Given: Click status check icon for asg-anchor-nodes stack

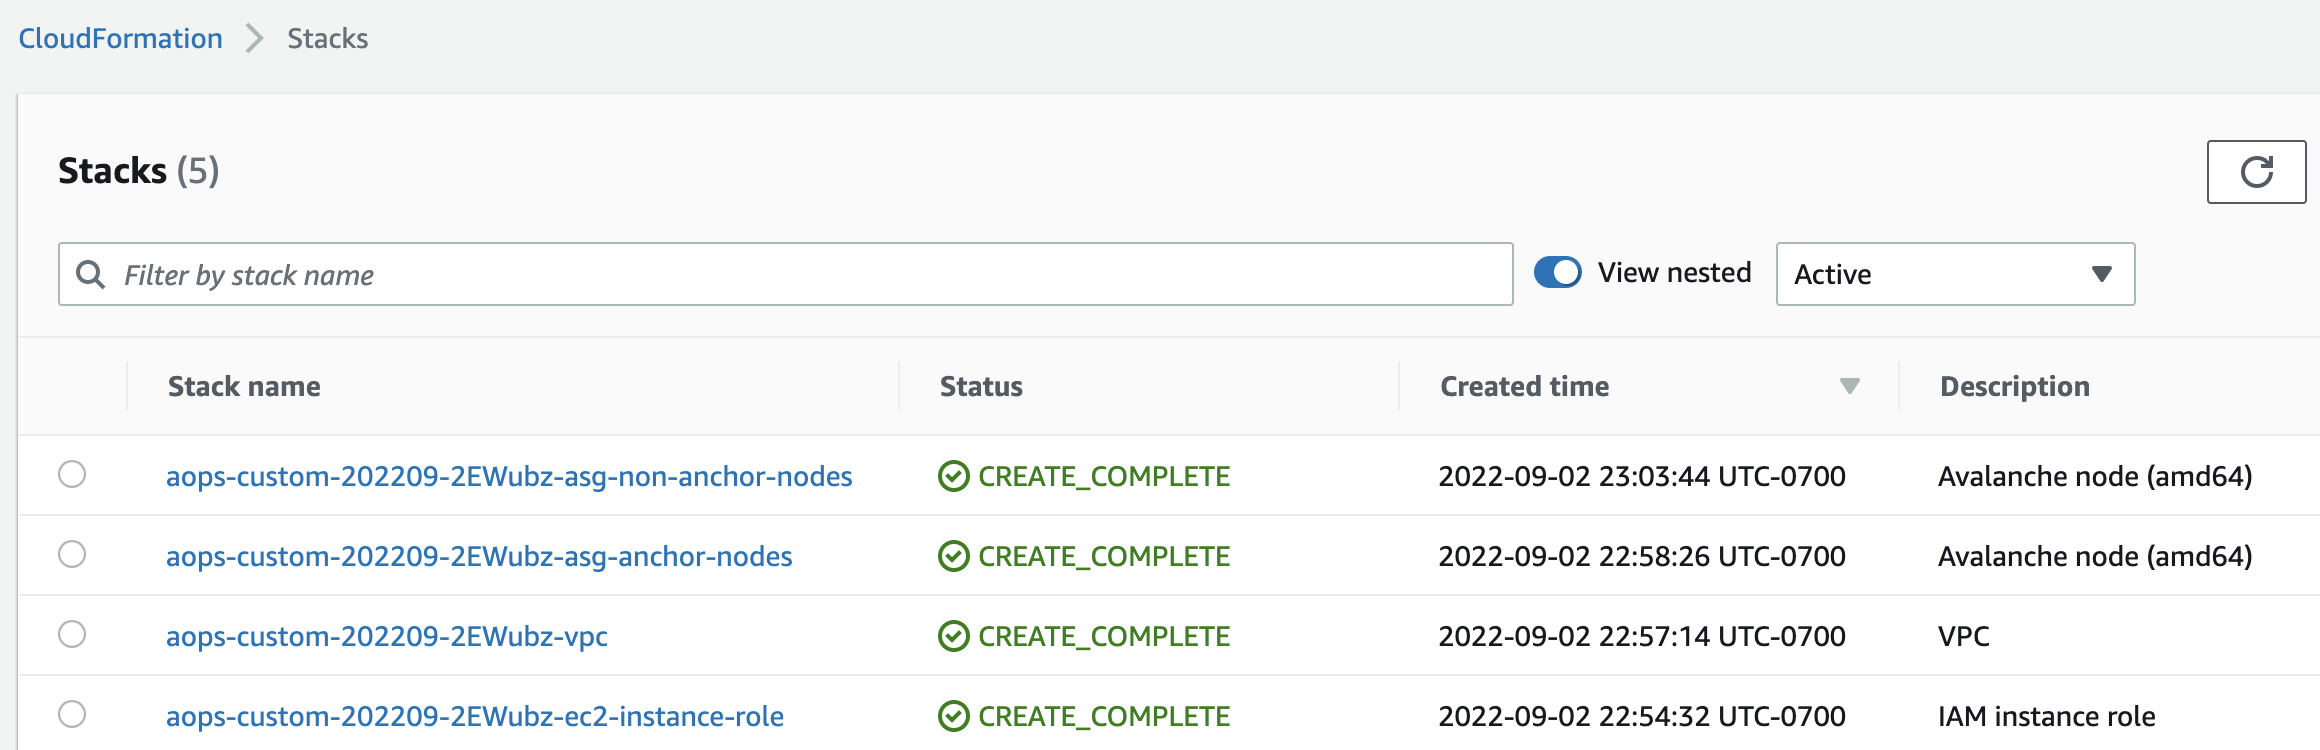Looking at the screenshot, I should [953, 556].
